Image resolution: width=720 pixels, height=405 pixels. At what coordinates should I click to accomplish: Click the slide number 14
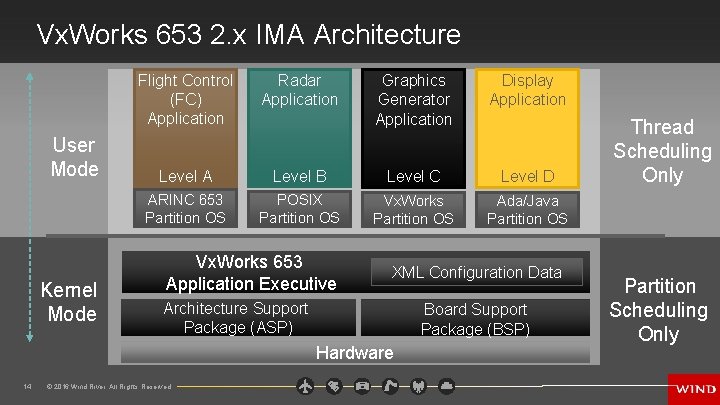(x=28, y=387)
